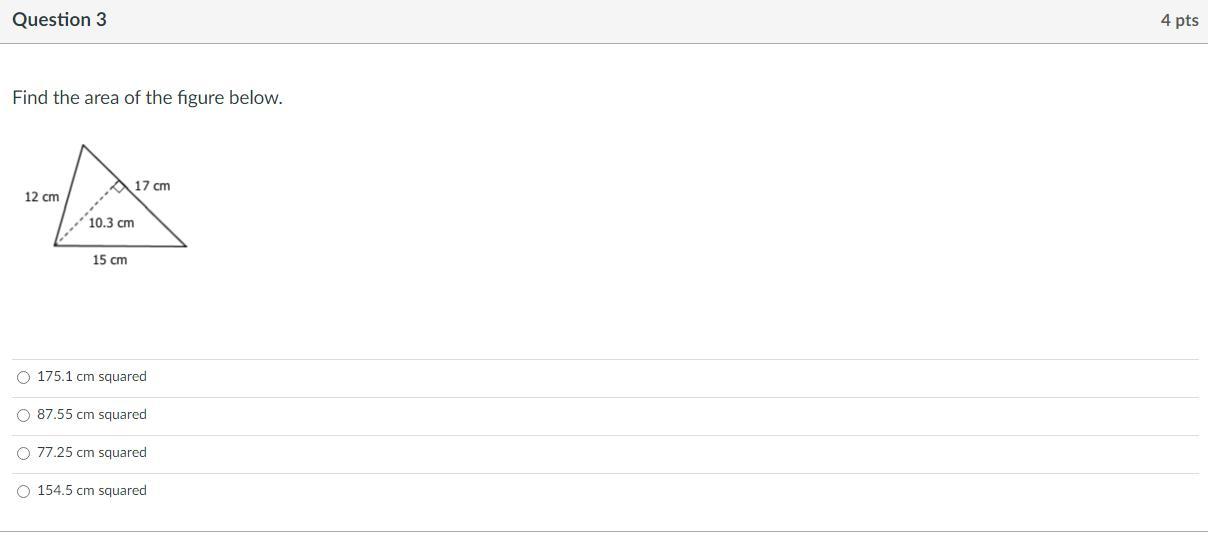Click the '87.55 cm squared' answer label text

(91, 415)
